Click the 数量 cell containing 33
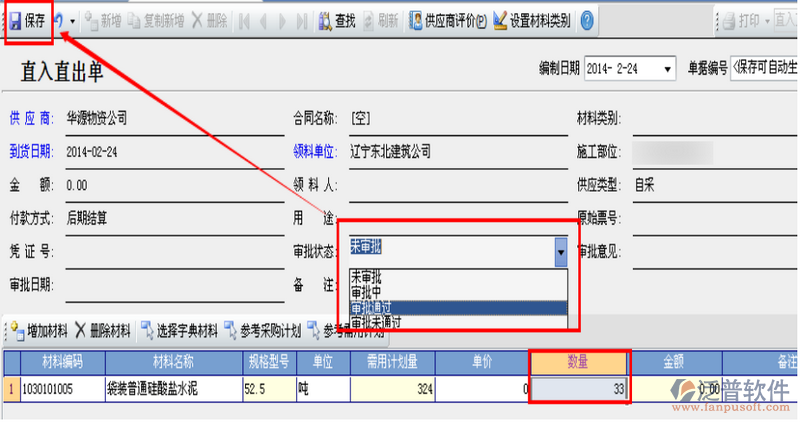The image size is (800, 423). (x=579, y=389)
